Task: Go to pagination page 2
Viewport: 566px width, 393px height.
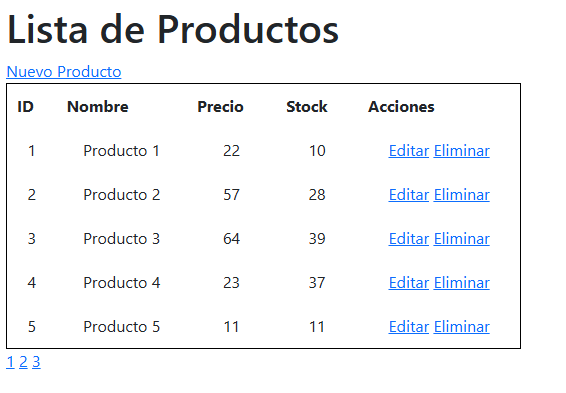Action: coord(23,362)
